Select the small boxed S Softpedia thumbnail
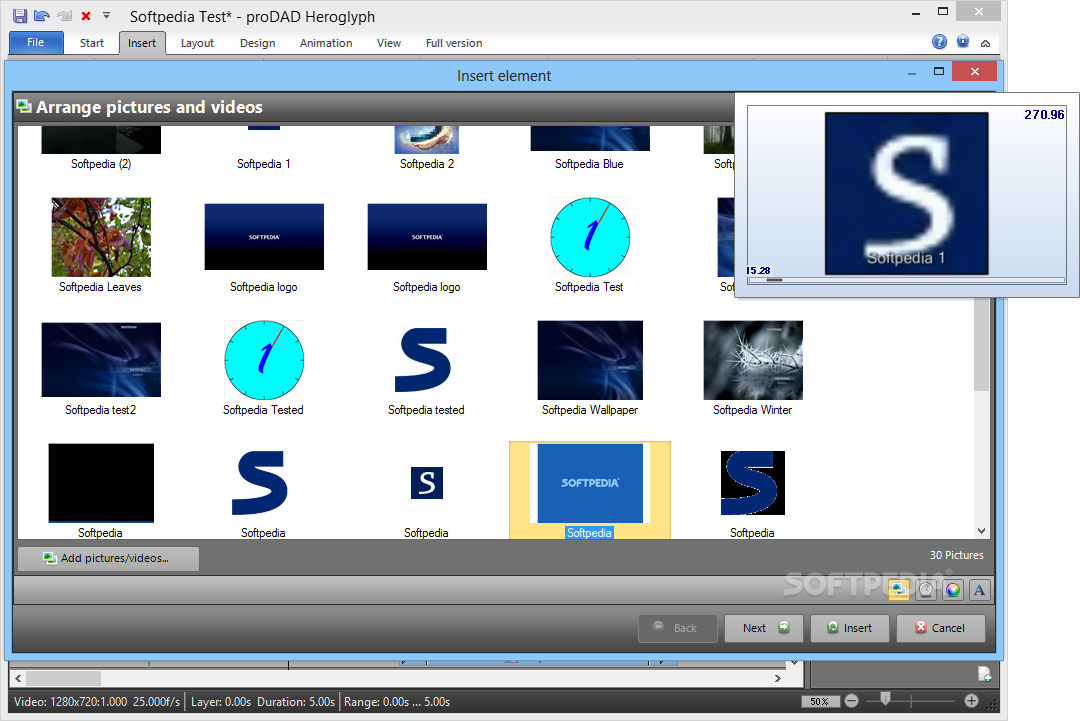The image size is (1080, 721). 427,483
